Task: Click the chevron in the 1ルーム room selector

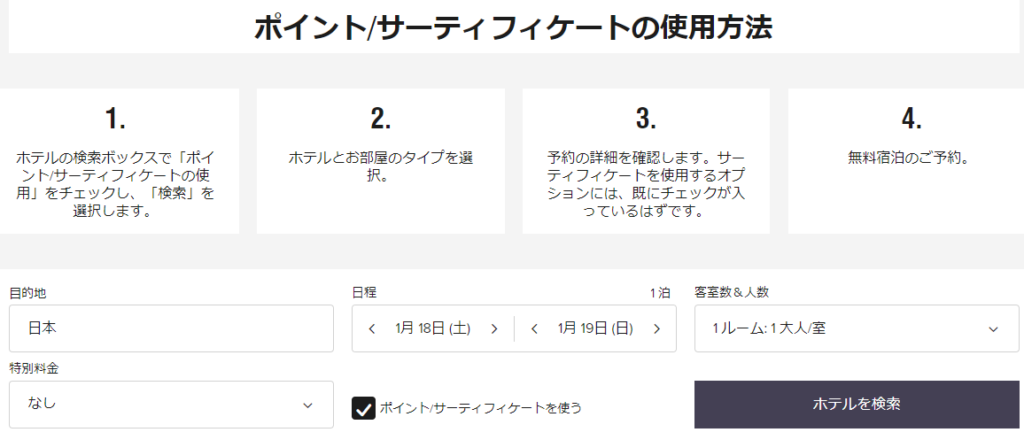Action: 993,328
